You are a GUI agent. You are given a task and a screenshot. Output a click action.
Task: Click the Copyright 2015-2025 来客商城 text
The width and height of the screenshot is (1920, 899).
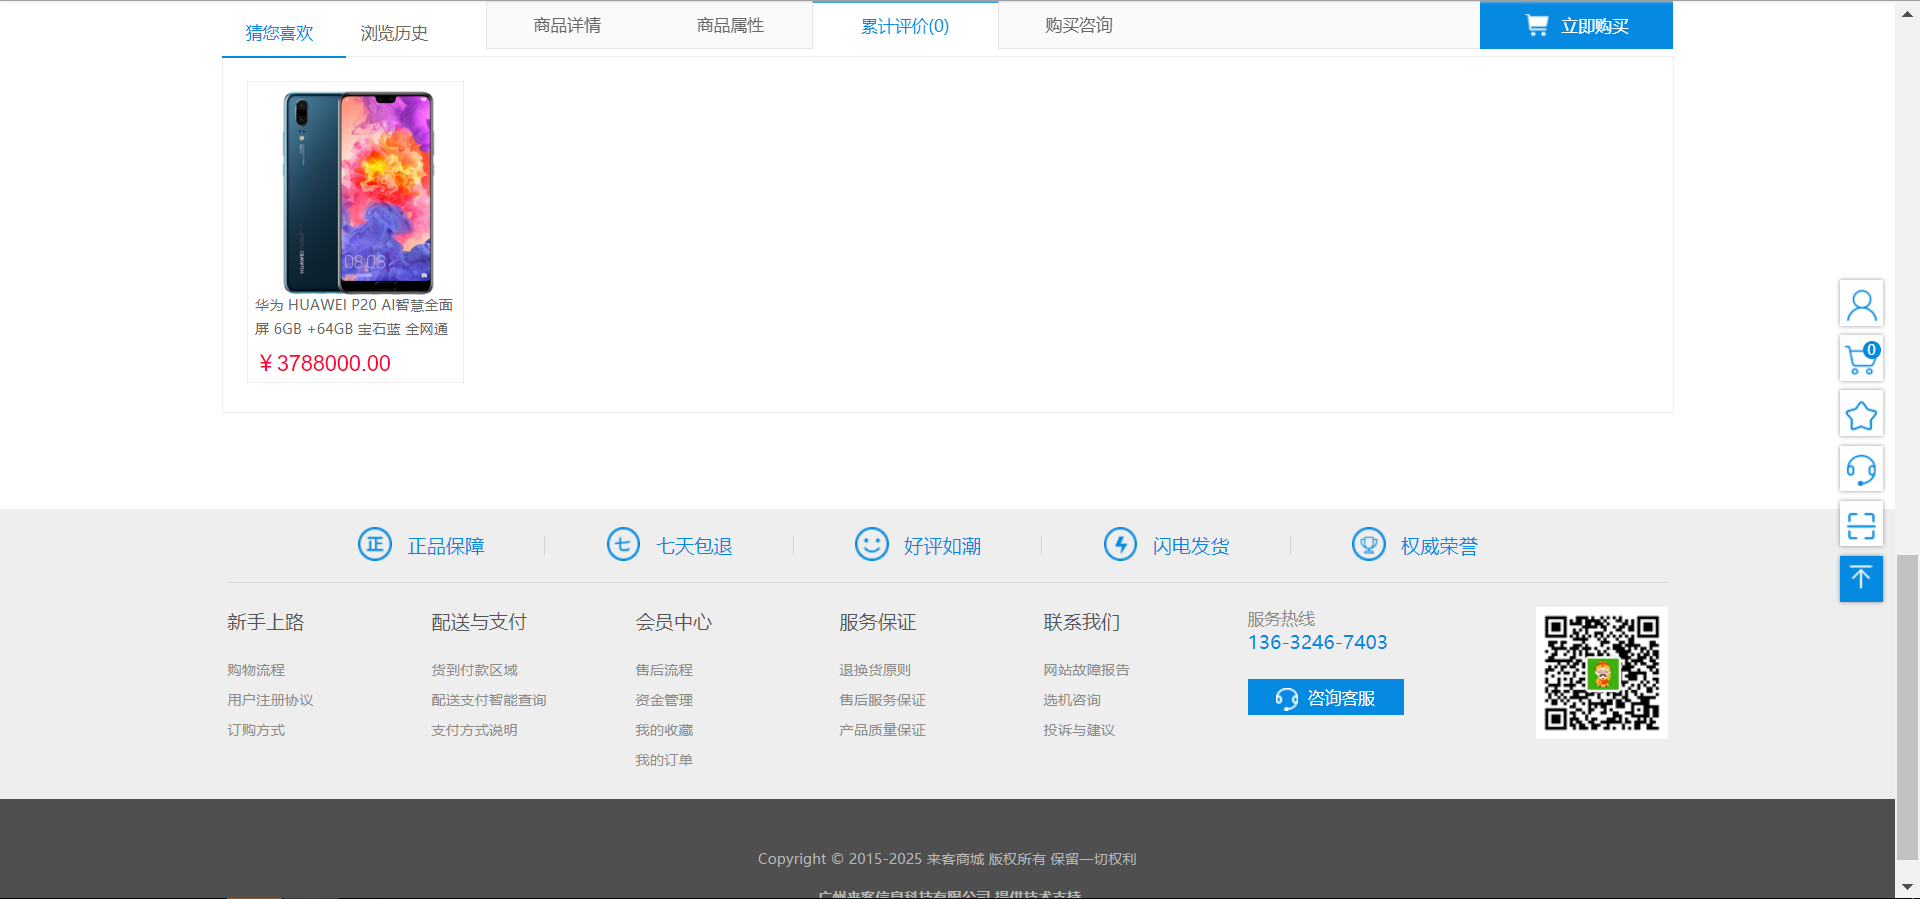click(x=946, y=859)
